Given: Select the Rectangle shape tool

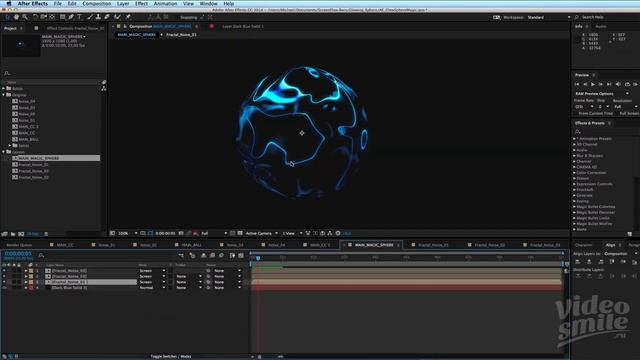Looking at the screenshot, I should (x=62, y=17).
